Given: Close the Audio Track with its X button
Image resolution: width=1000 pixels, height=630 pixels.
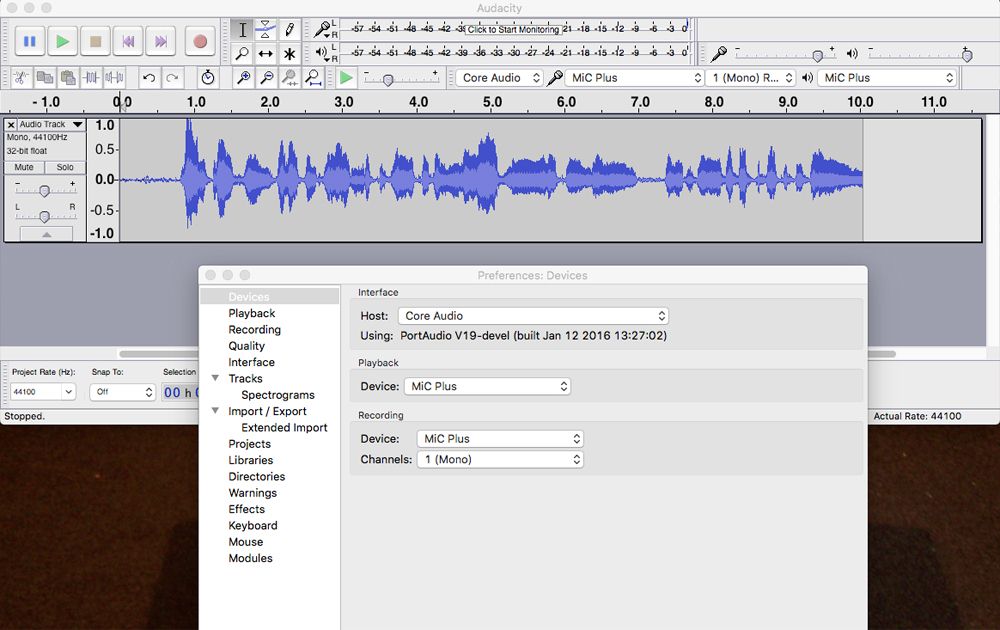Looking at the screenshot, I should pyautogui.click(x=11, y=125).
